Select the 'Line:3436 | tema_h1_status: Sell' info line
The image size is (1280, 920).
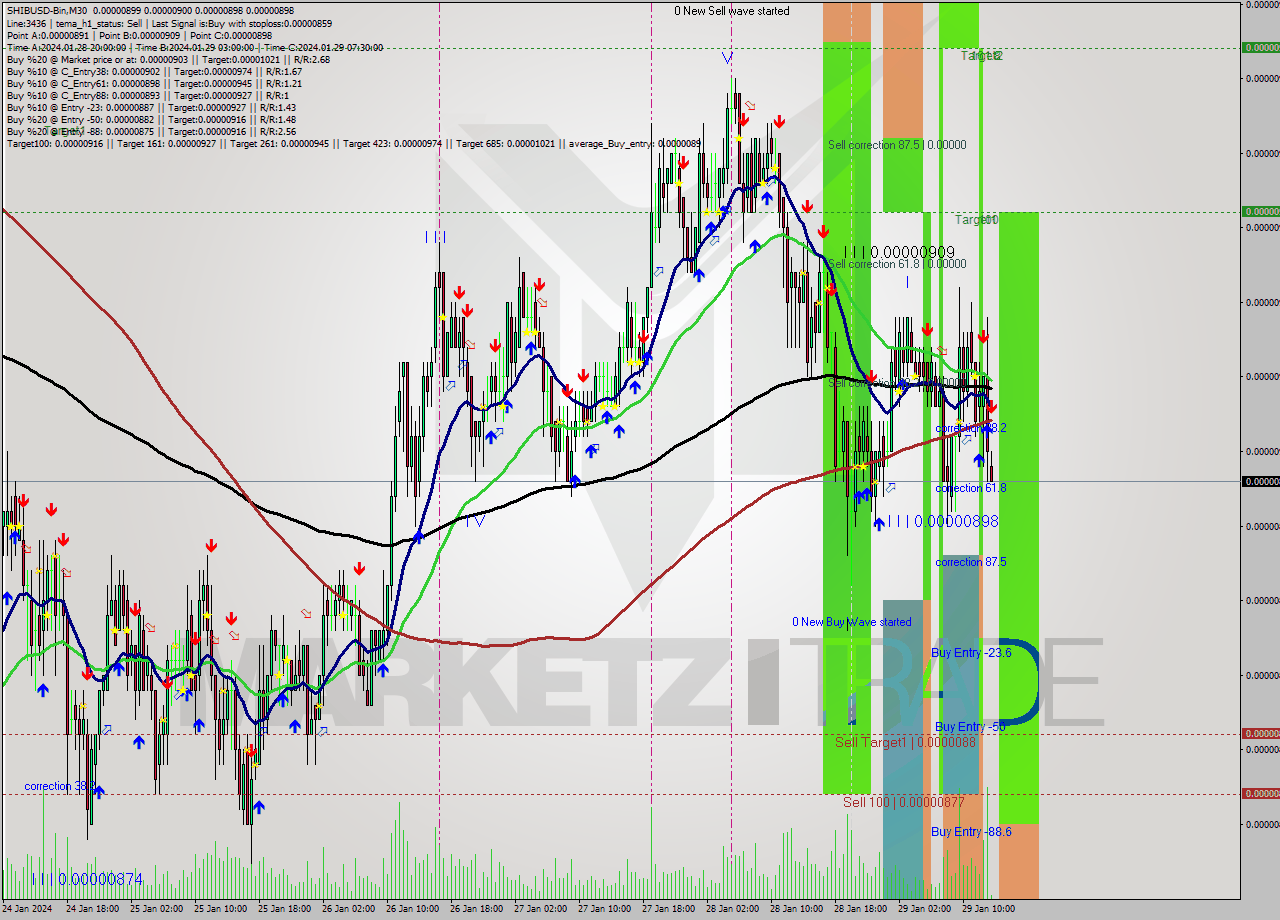click(x=169, y=23)
